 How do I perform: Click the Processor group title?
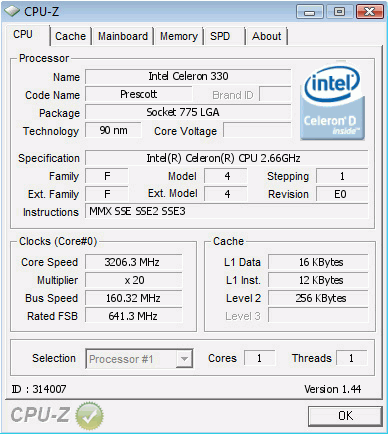point(44,58)
